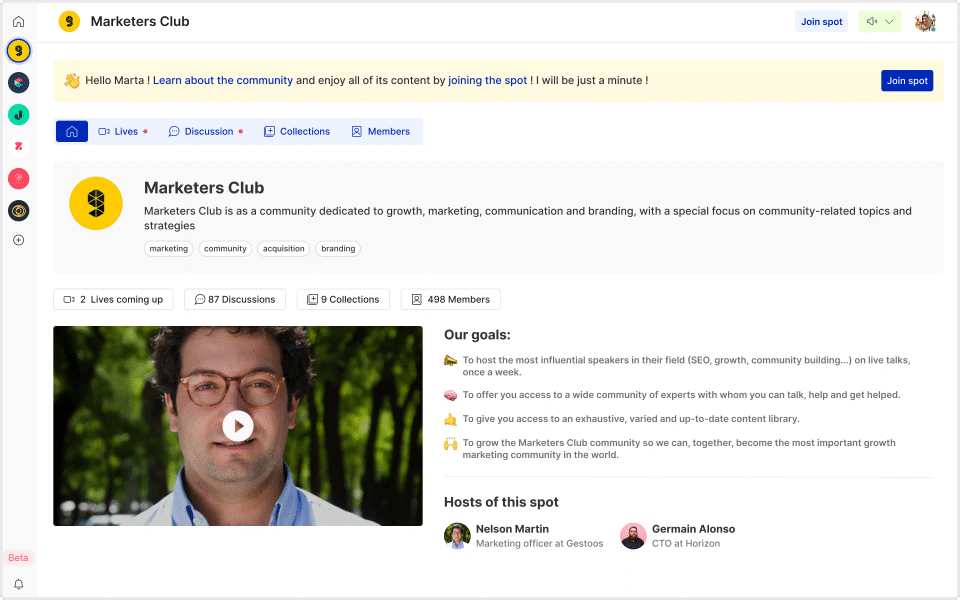This screenshot has width=960, height=600.
Task: Open Germain Alonso host name
Action: click(x=693, y=529)
